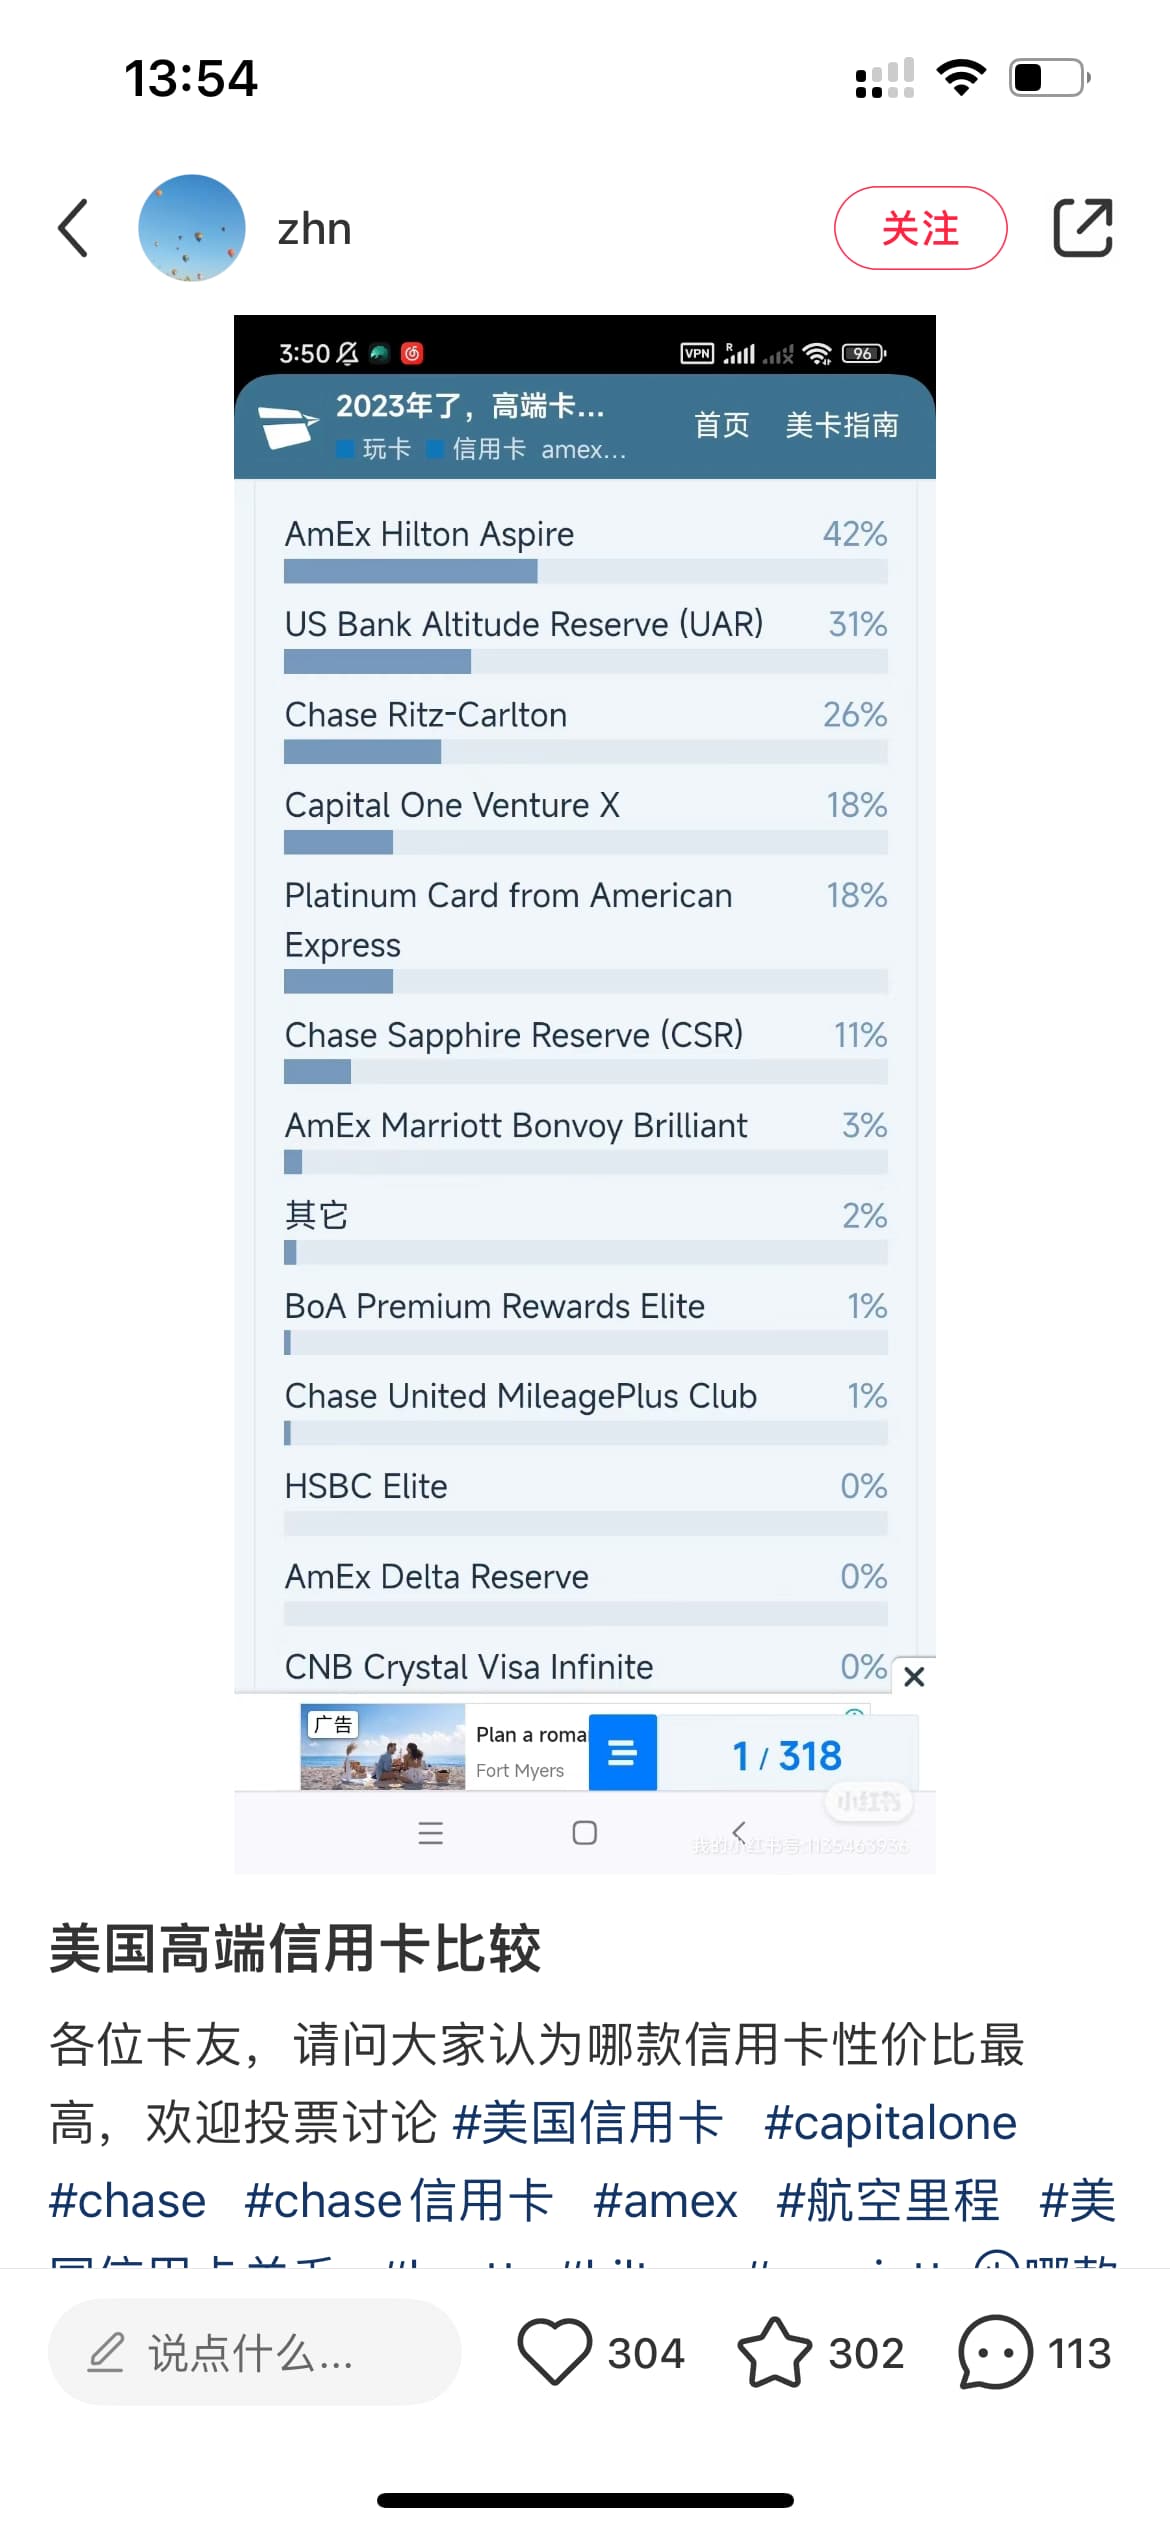1170x2532 pixels.
Task: Open the #美国信用卡 hashtag
Action: point(588,2122)
